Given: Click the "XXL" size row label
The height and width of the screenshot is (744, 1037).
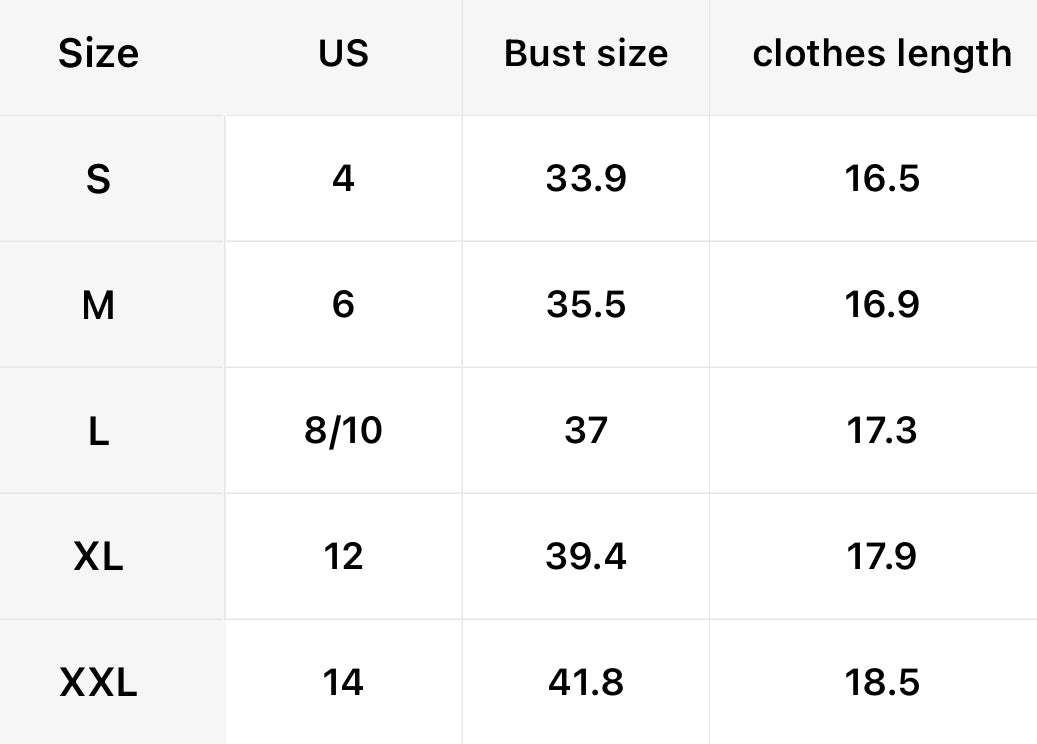Looking at the screenshot, I should click(x=98, y=683).
